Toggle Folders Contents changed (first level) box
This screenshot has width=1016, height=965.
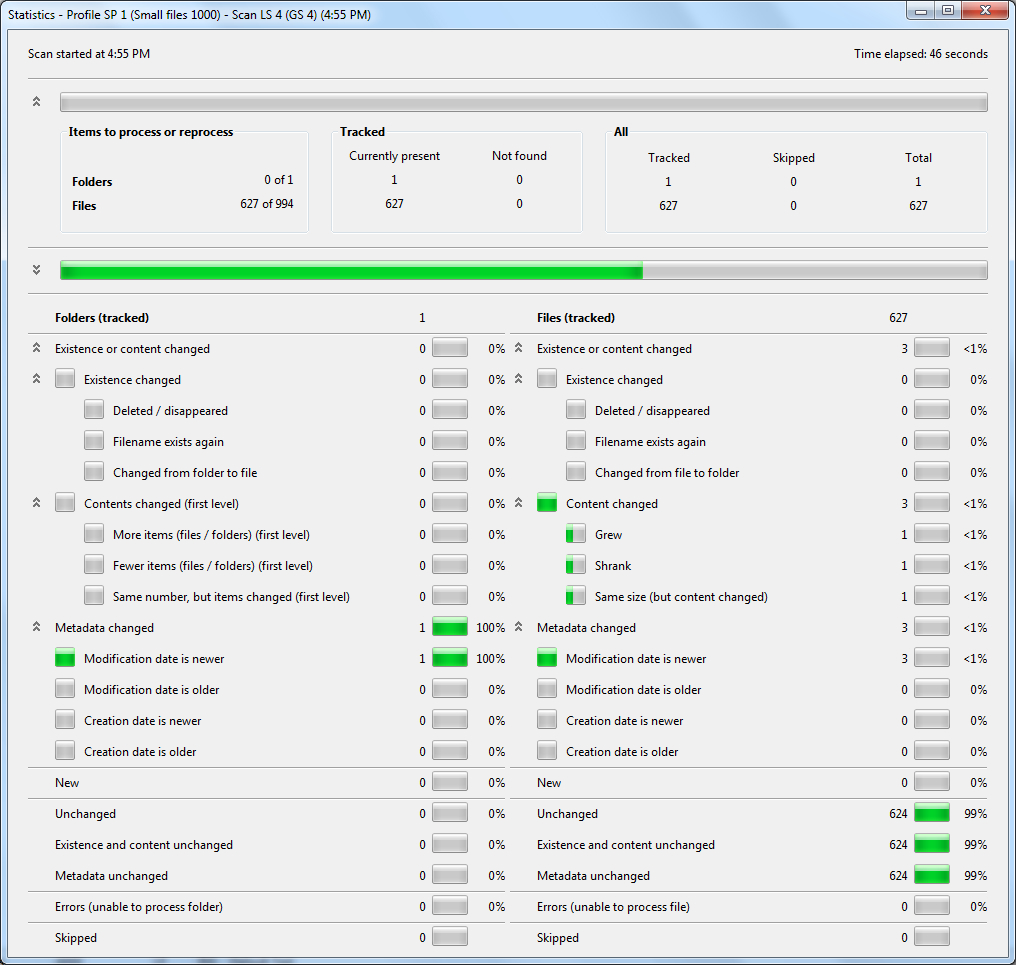click(65, 504)
